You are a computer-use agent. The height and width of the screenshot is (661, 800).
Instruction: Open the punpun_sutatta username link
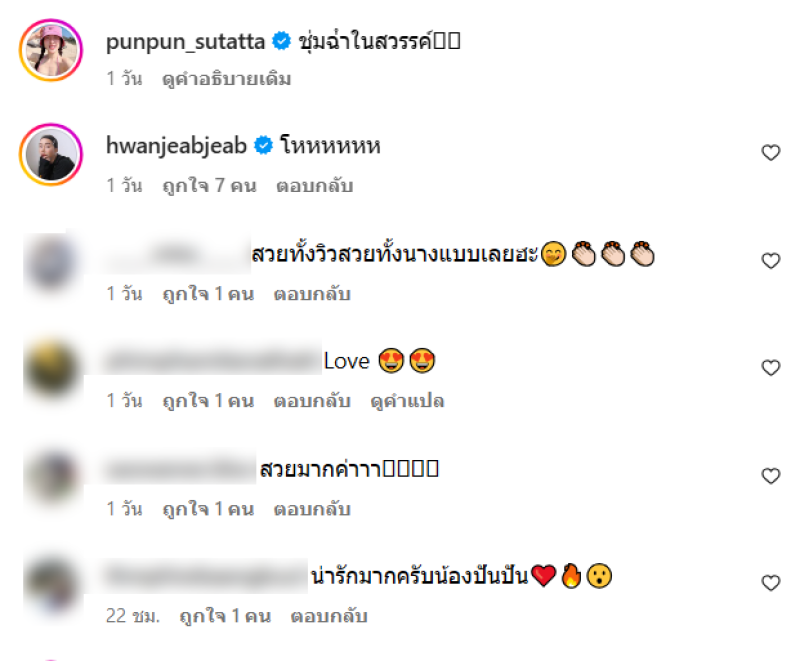point(185,42)
